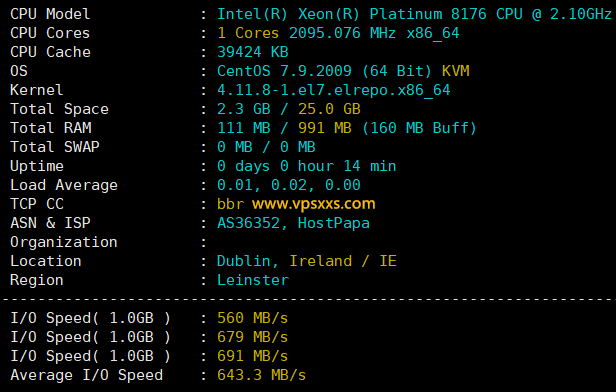Select the "bbr" TCP congestion value
Screen dimensions: 616x392
pos(230,204)
